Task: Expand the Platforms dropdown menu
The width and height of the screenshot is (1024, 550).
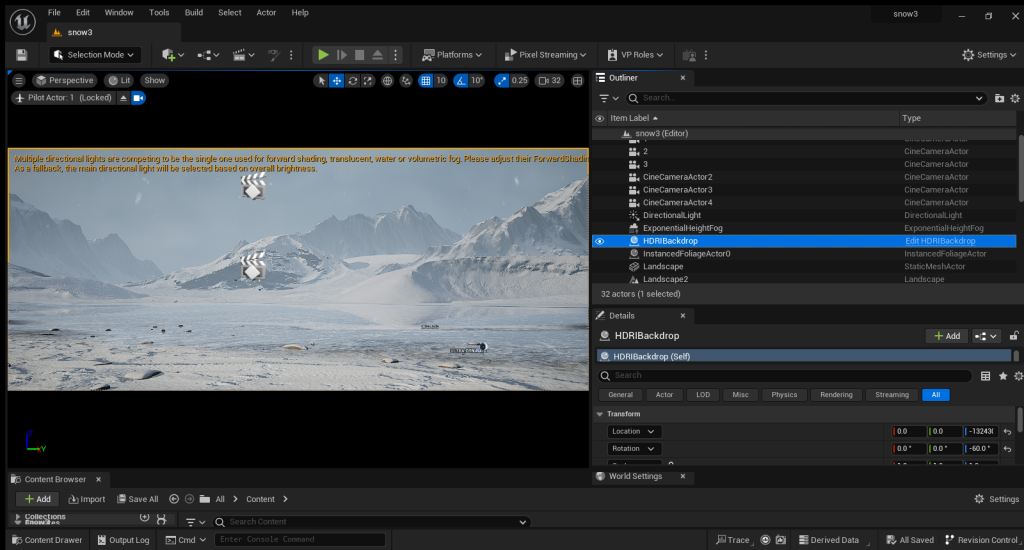Action: click(453, 55)
